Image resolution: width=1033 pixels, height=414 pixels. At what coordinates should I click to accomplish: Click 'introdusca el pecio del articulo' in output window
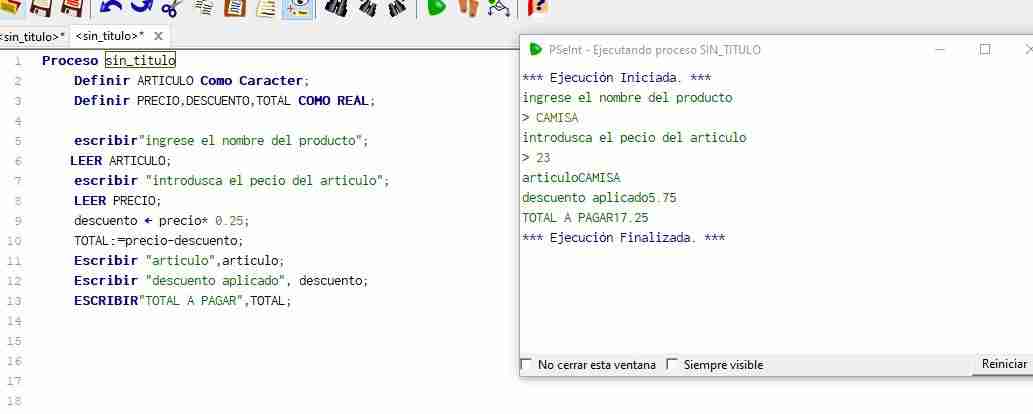(634, 138)
